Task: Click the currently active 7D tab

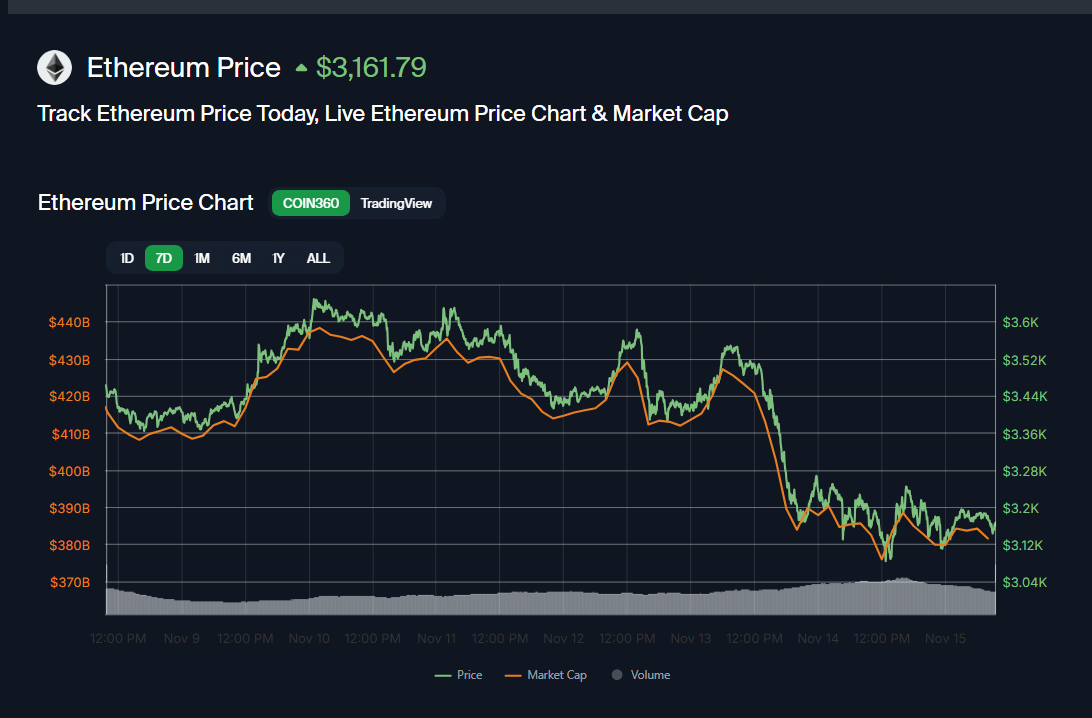Action: pyautogui.click(x=163, y=258)
